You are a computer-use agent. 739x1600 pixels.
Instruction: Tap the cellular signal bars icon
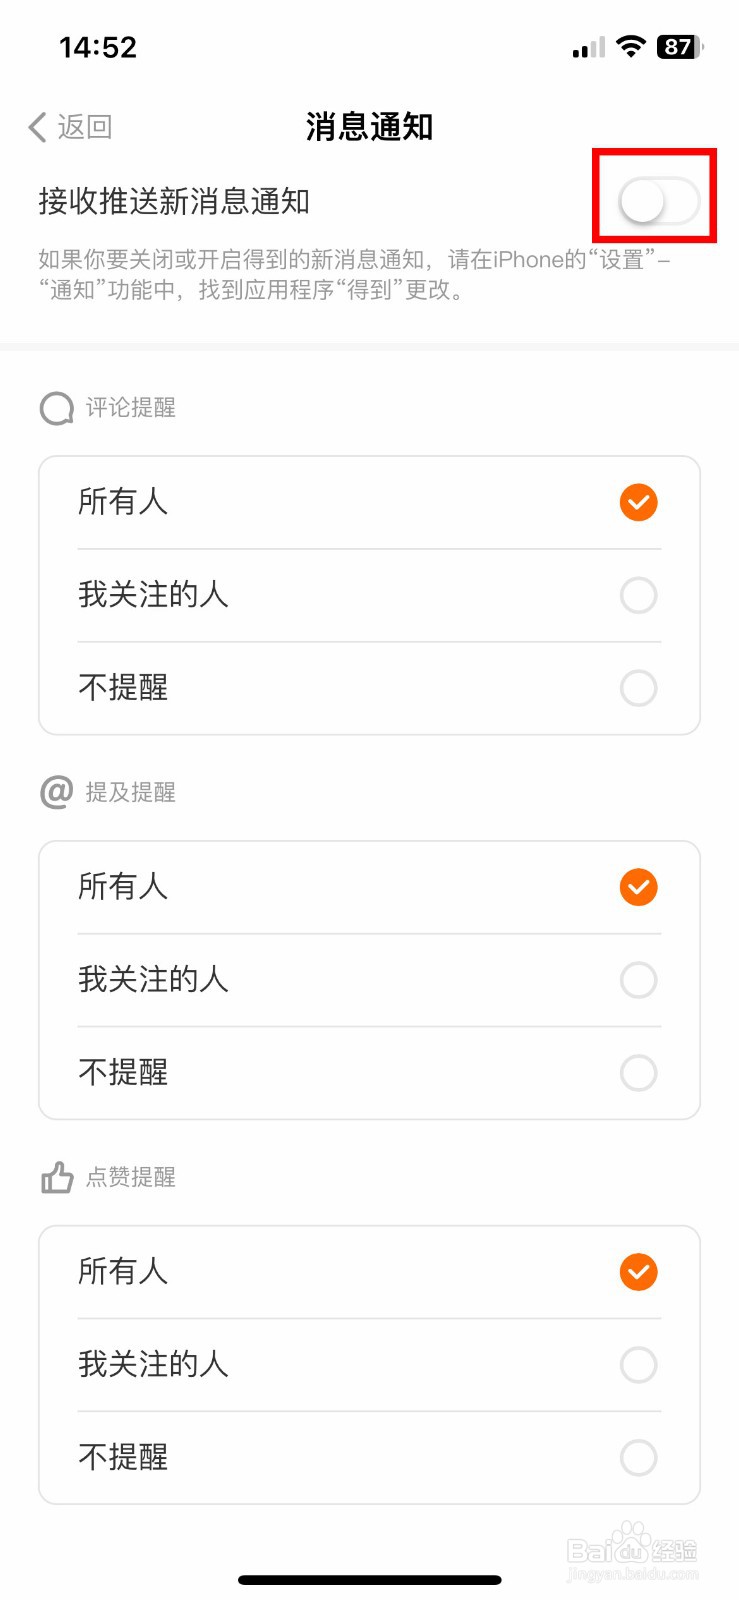click(589, 48)
